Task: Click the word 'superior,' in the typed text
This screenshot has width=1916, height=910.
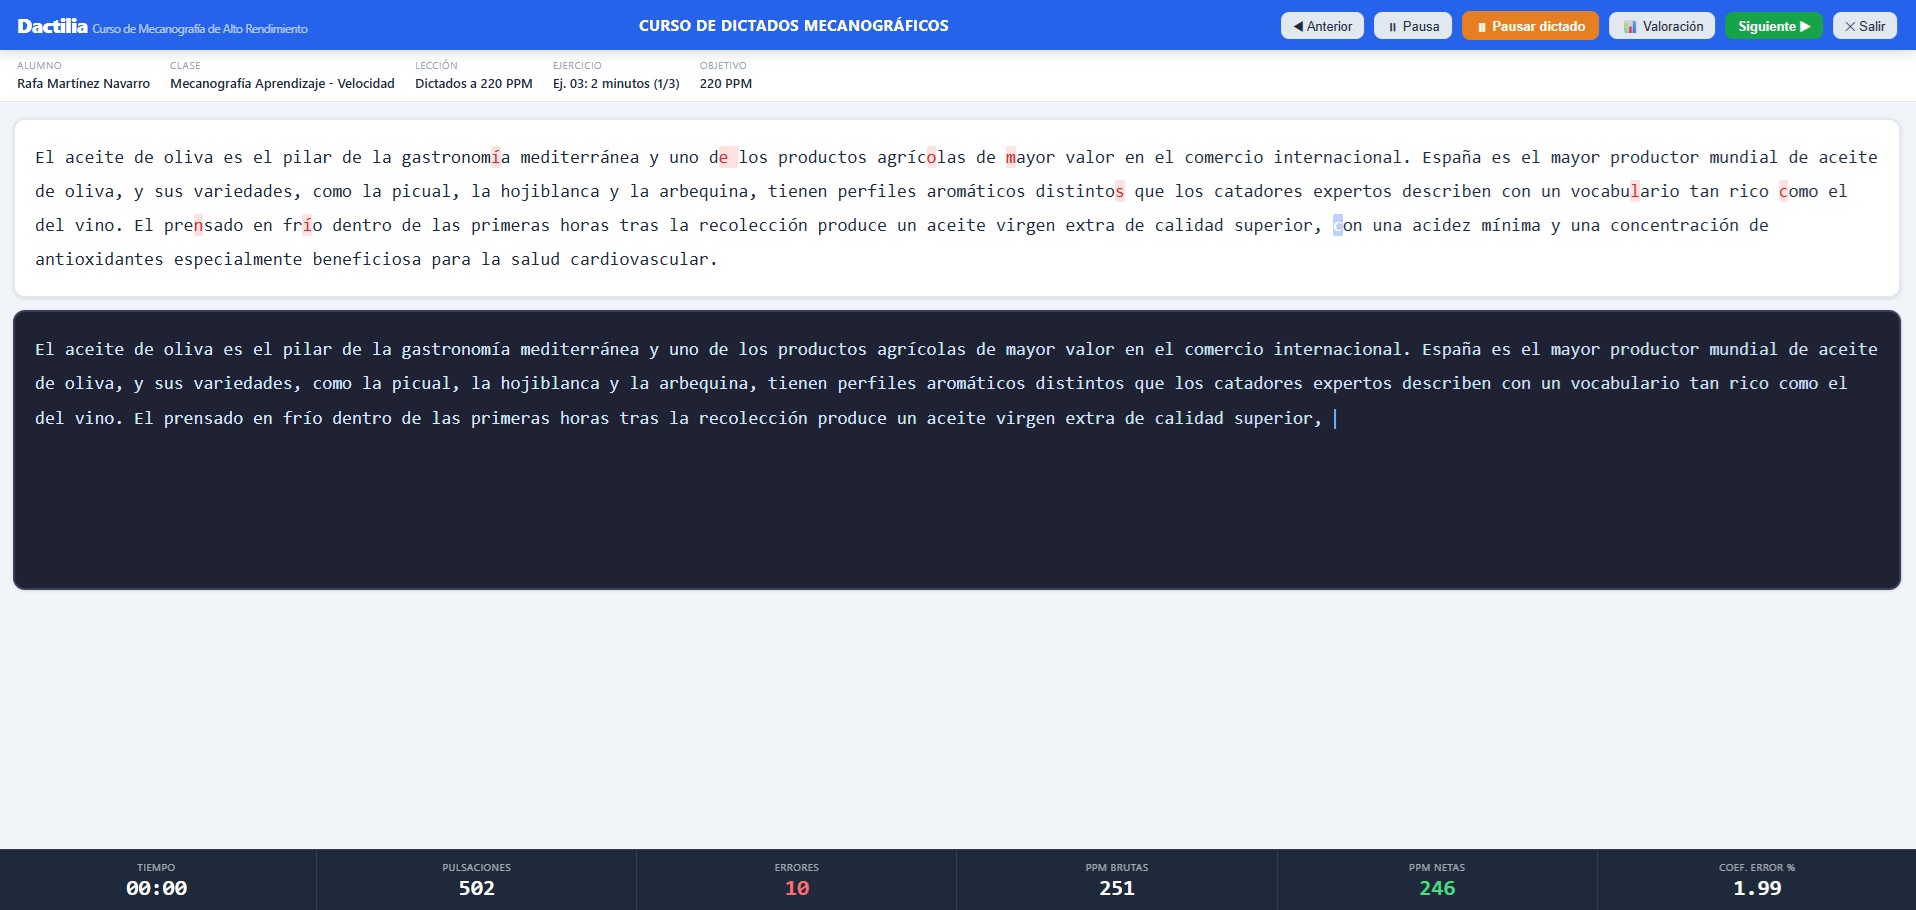Action: point(1278,418)
